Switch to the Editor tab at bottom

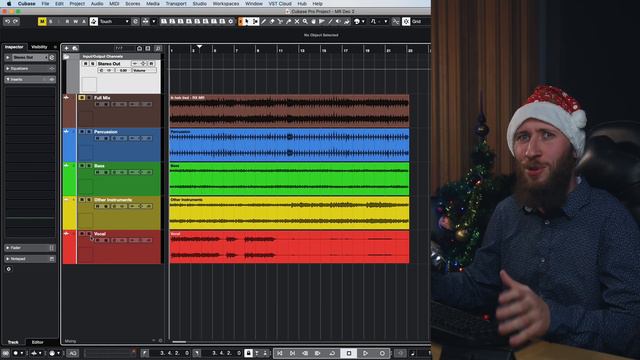pyautogui.click(x=38, y=342)
